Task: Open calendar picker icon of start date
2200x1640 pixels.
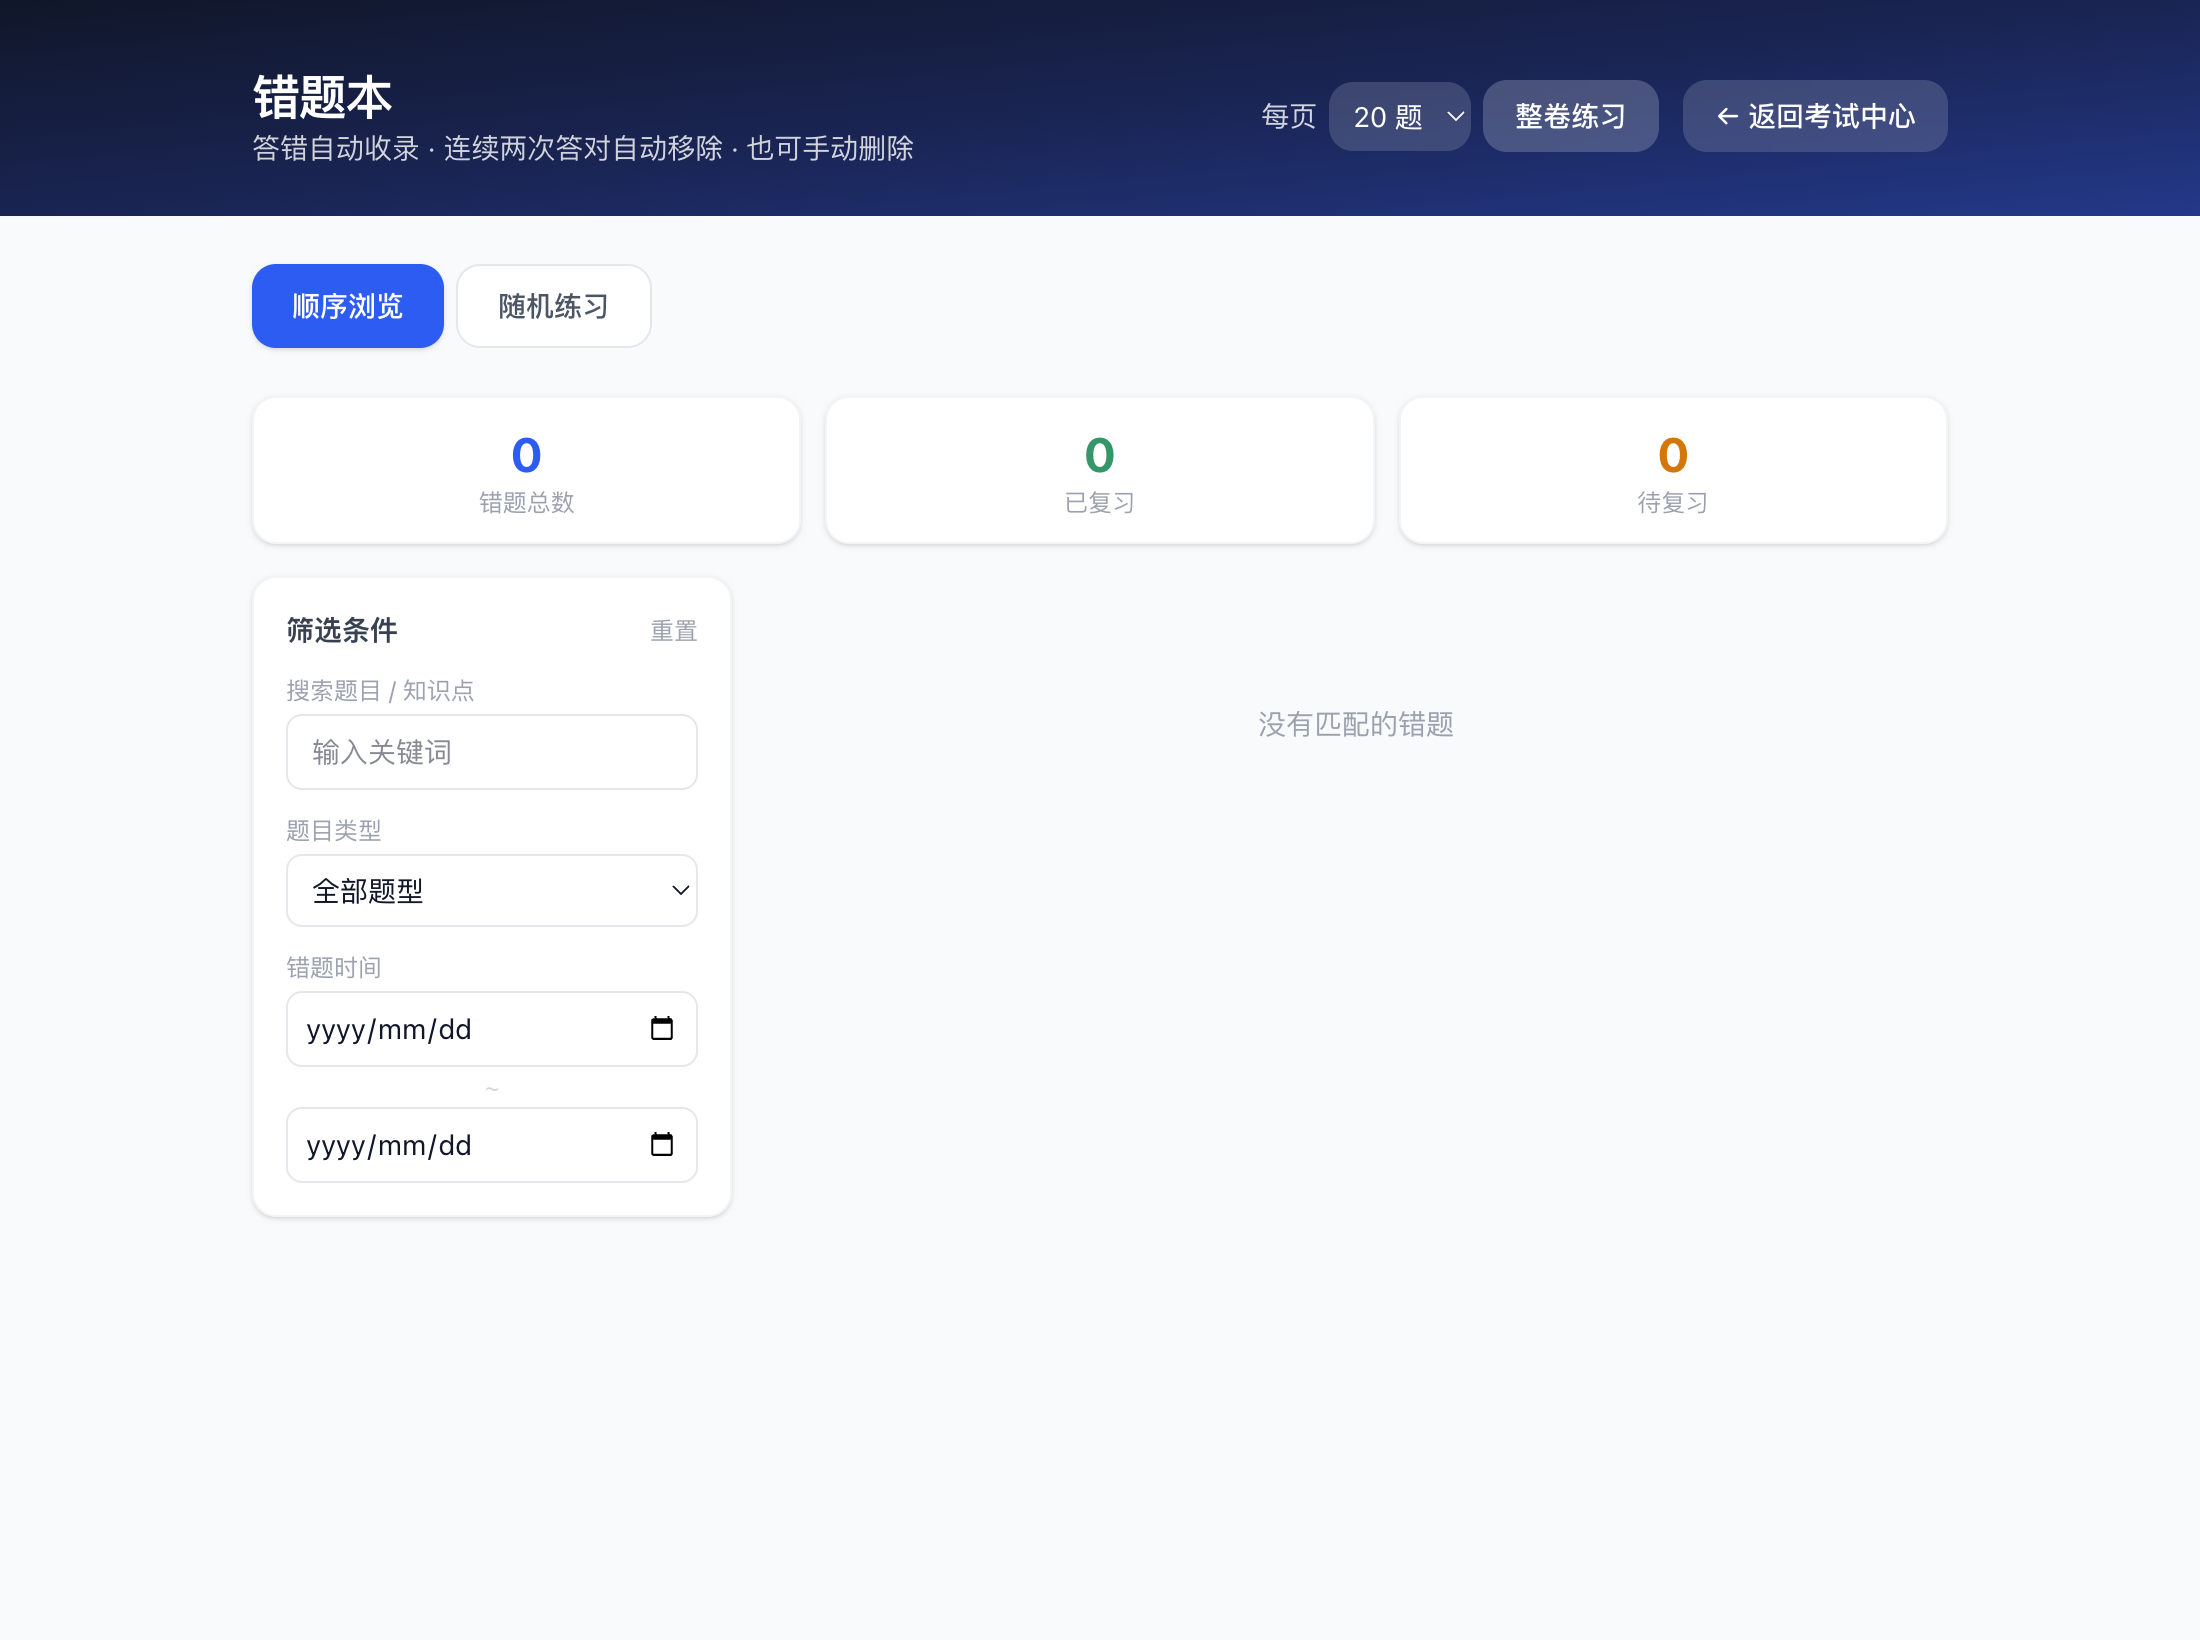Action: (x=662, y=1029)
